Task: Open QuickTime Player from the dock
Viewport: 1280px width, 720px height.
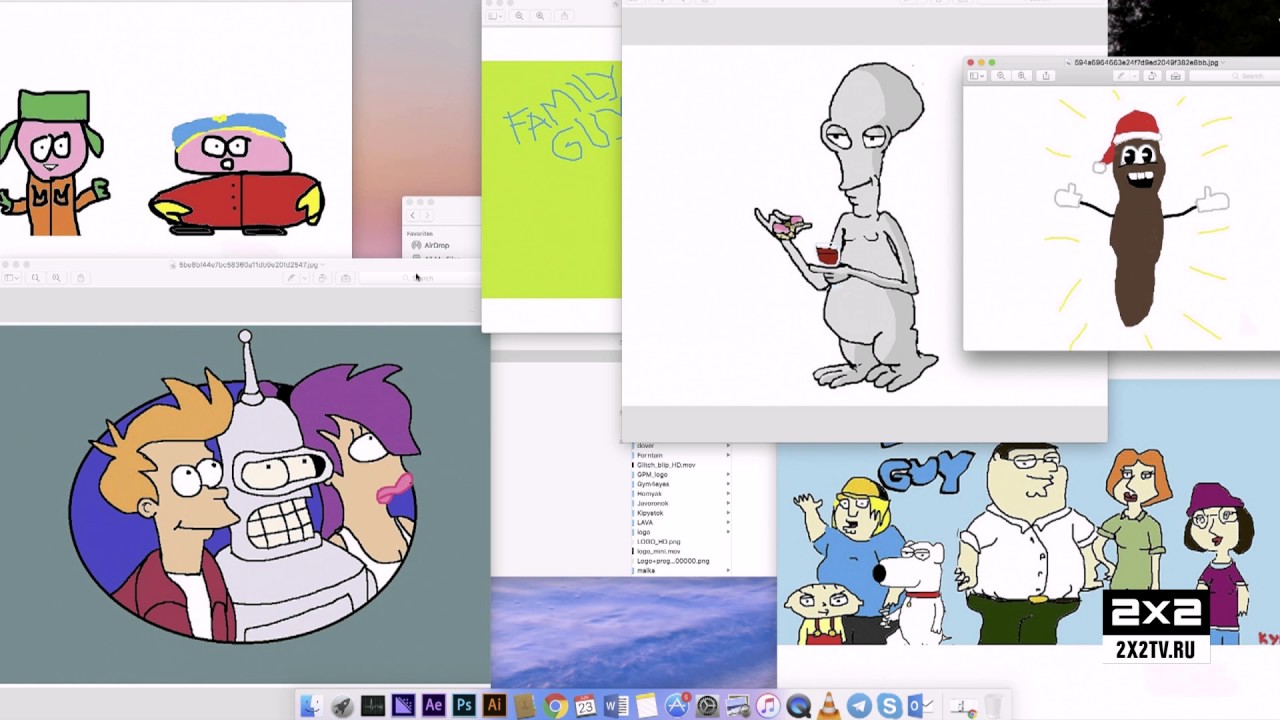Action: [798, 706]
